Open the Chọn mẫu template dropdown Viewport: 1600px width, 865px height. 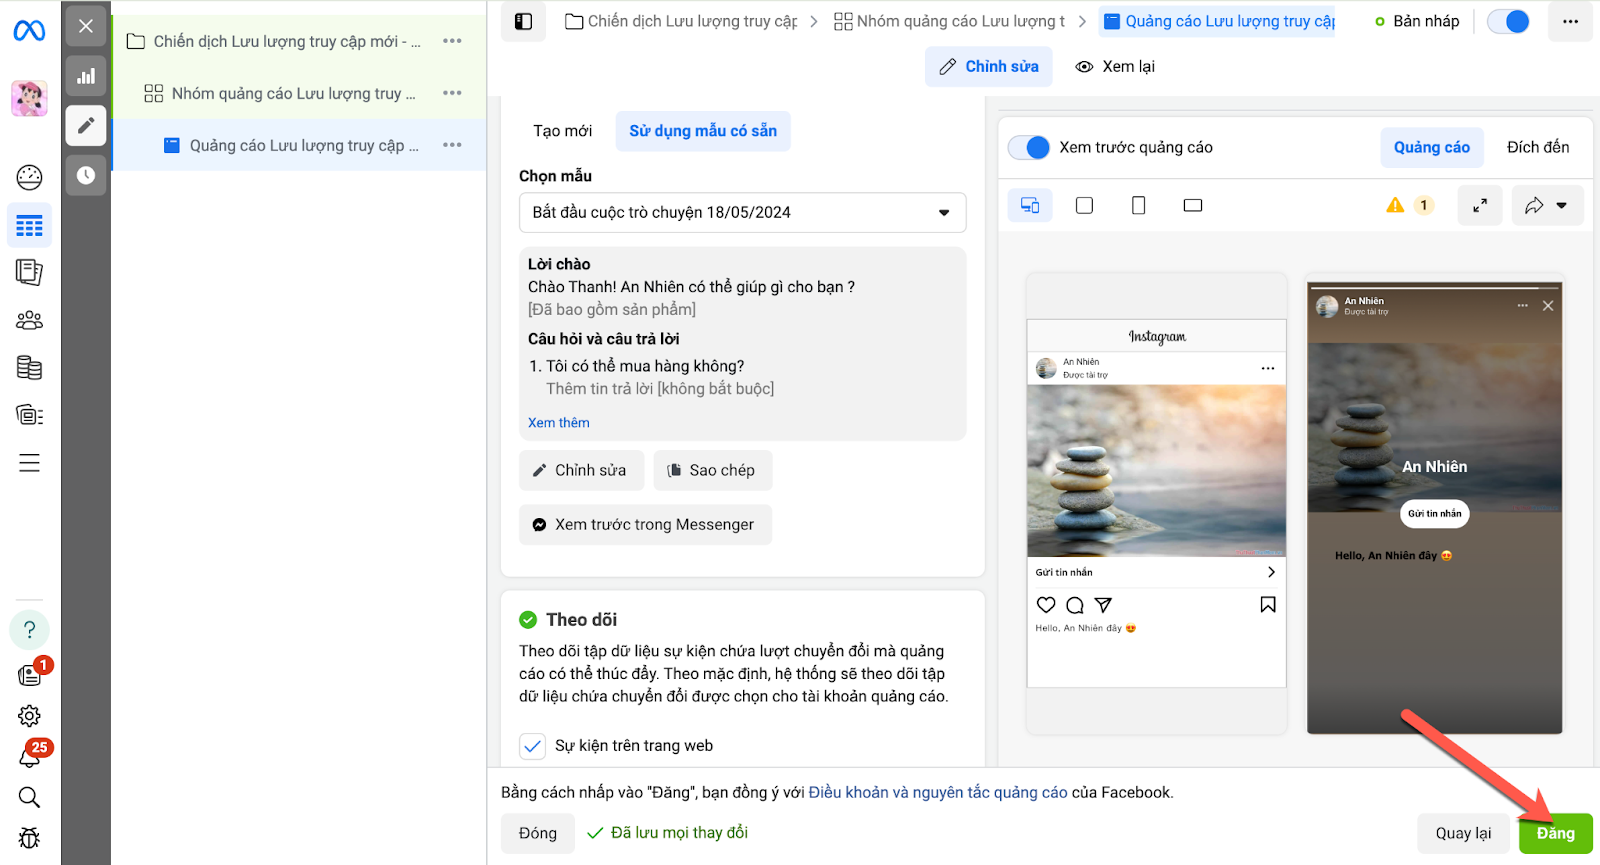tap(742, 213)
